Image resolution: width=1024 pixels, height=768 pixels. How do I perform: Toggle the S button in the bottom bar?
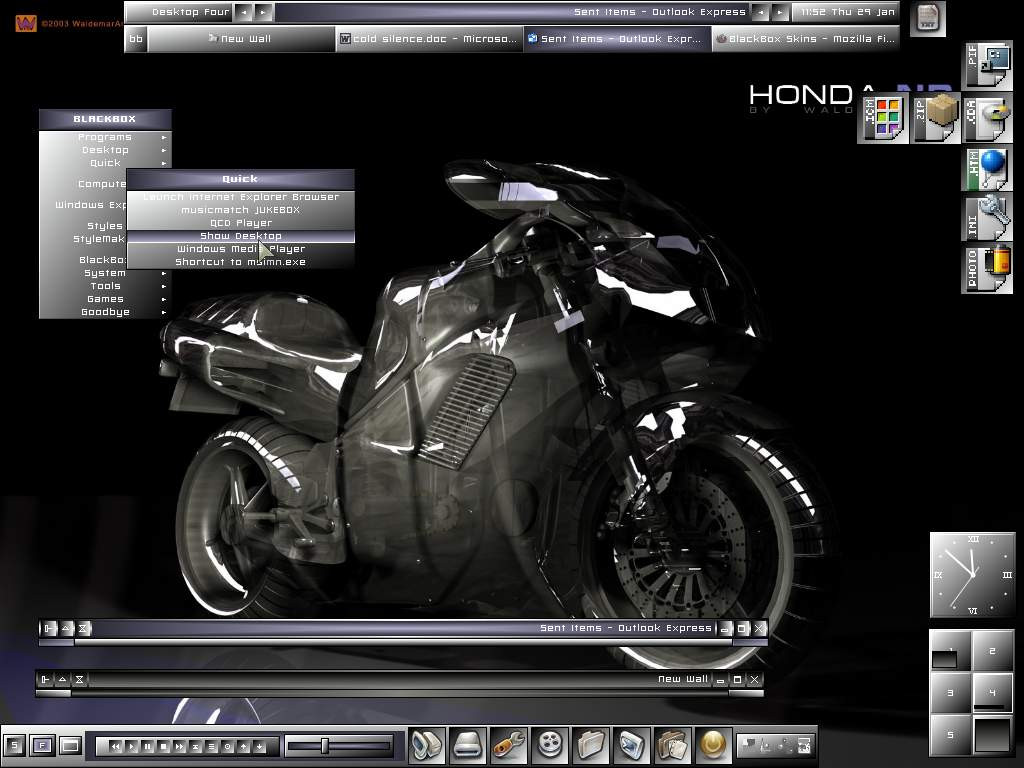pos(14,745)
